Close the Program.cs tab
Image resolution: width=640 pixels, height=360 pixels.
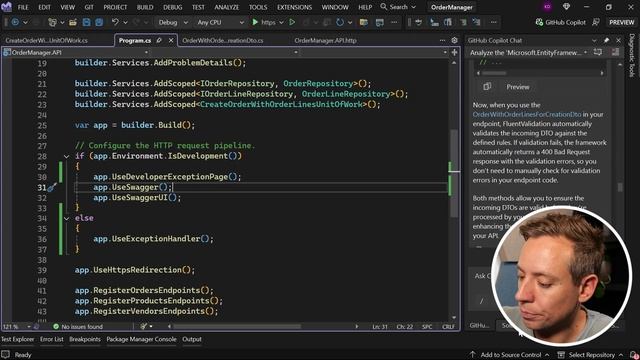171,40
